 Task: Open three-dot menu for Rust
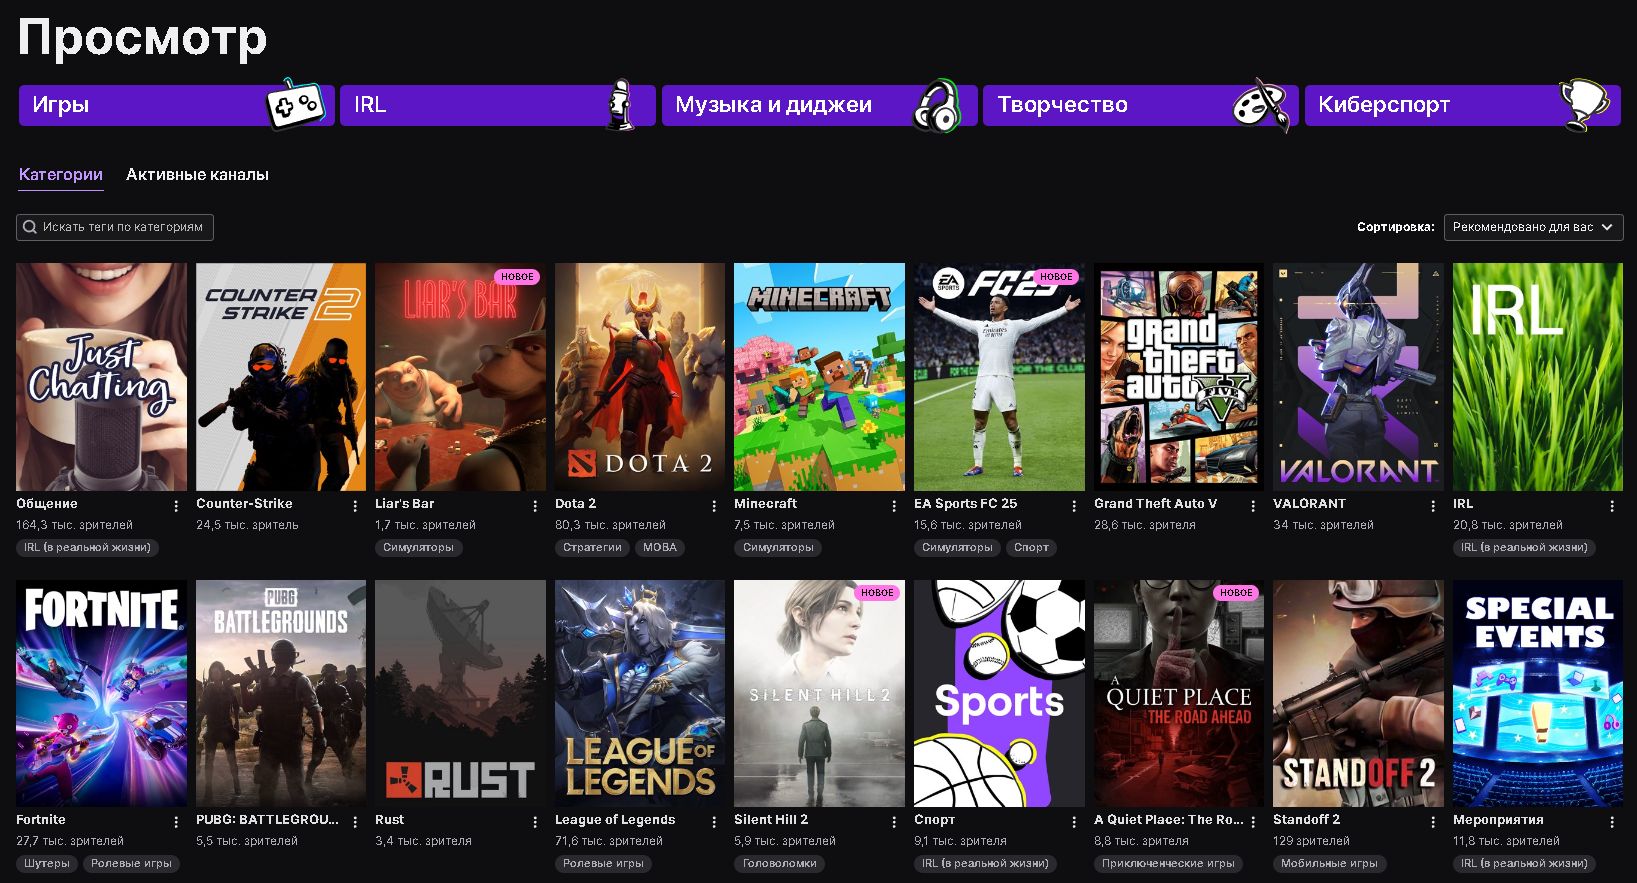[535, 822]
